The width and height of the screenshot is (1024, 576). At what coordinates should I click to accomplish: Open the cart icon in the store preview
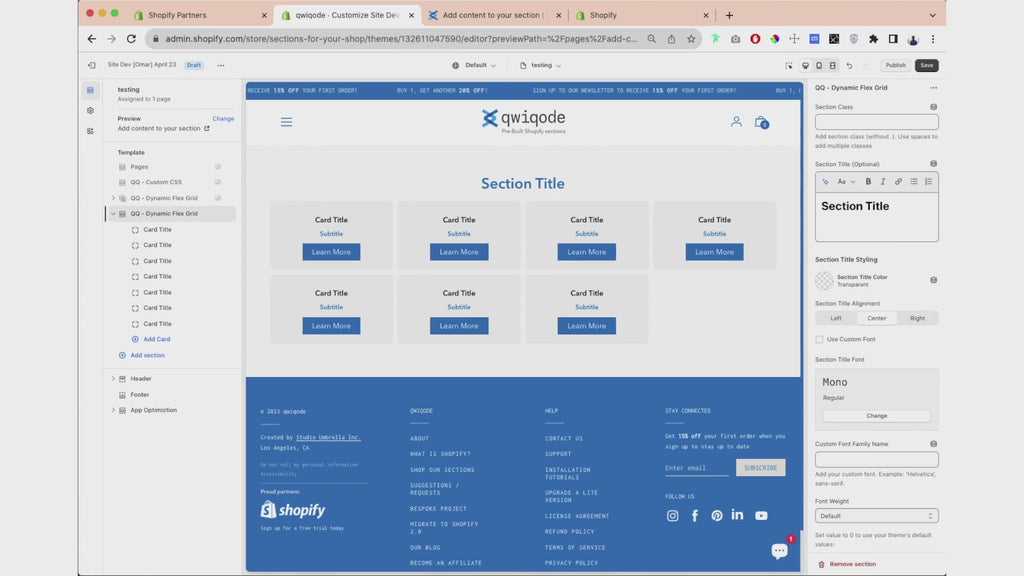(761, 122)
